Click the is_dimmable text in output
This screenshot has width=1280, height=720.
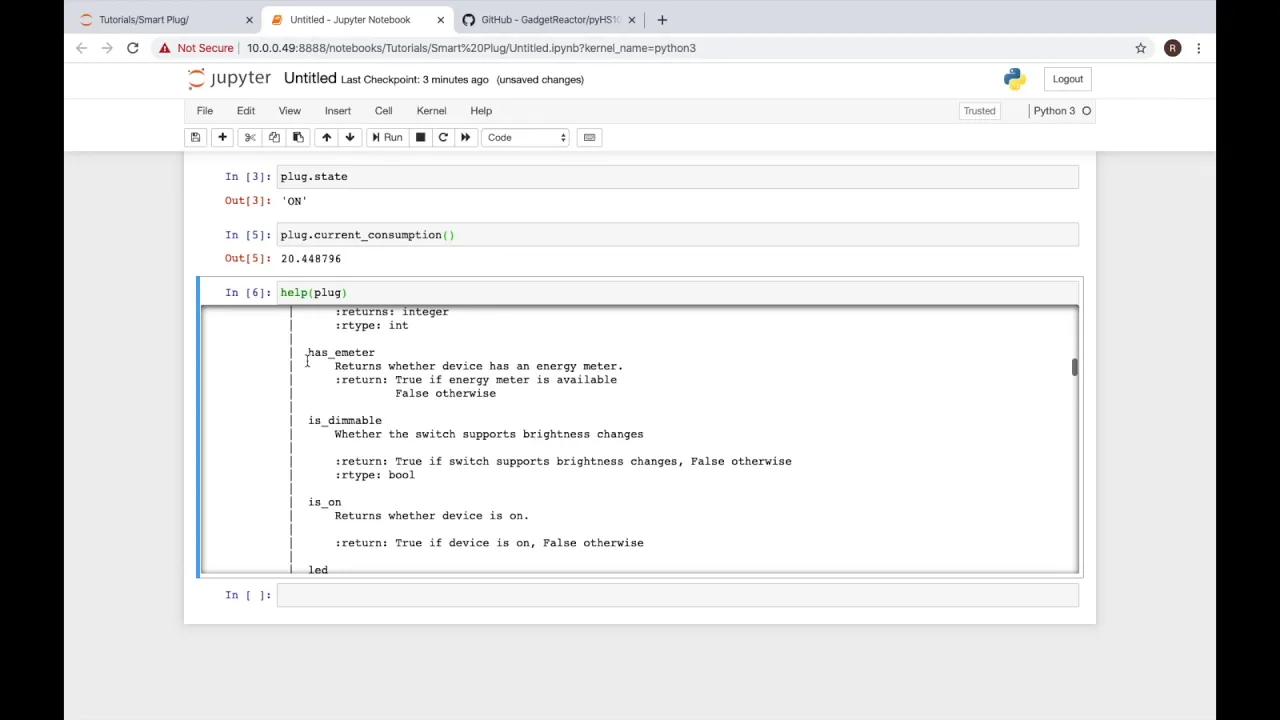(345, 420)
